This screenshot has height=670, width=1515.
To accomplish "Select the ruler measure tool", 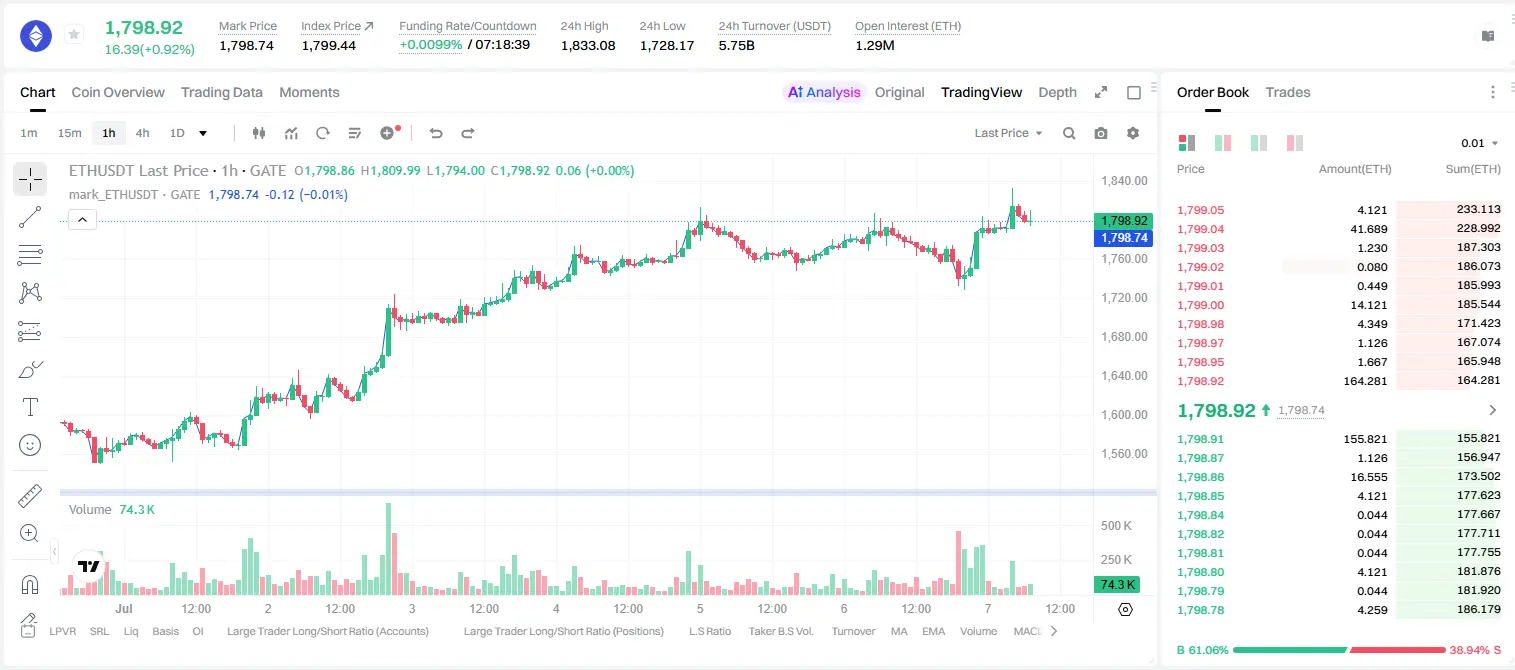I will click(x=30, y=496).
